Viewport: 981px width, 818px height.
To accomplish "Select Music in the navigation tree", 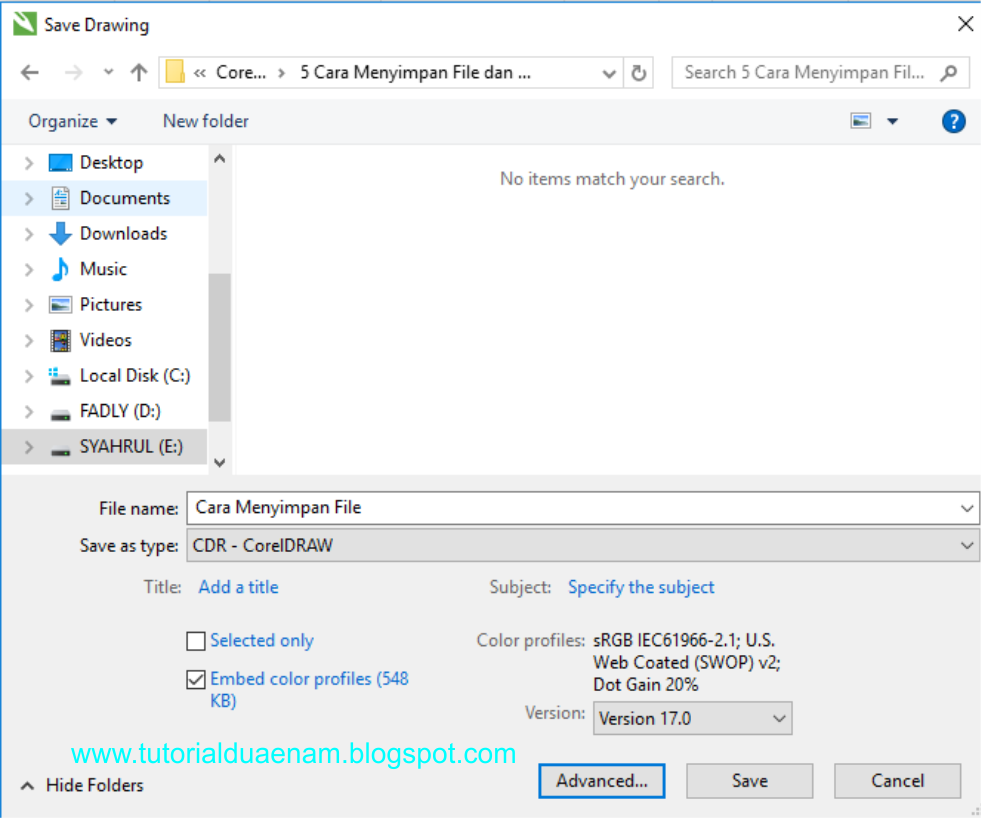I will tap(103, 269).
